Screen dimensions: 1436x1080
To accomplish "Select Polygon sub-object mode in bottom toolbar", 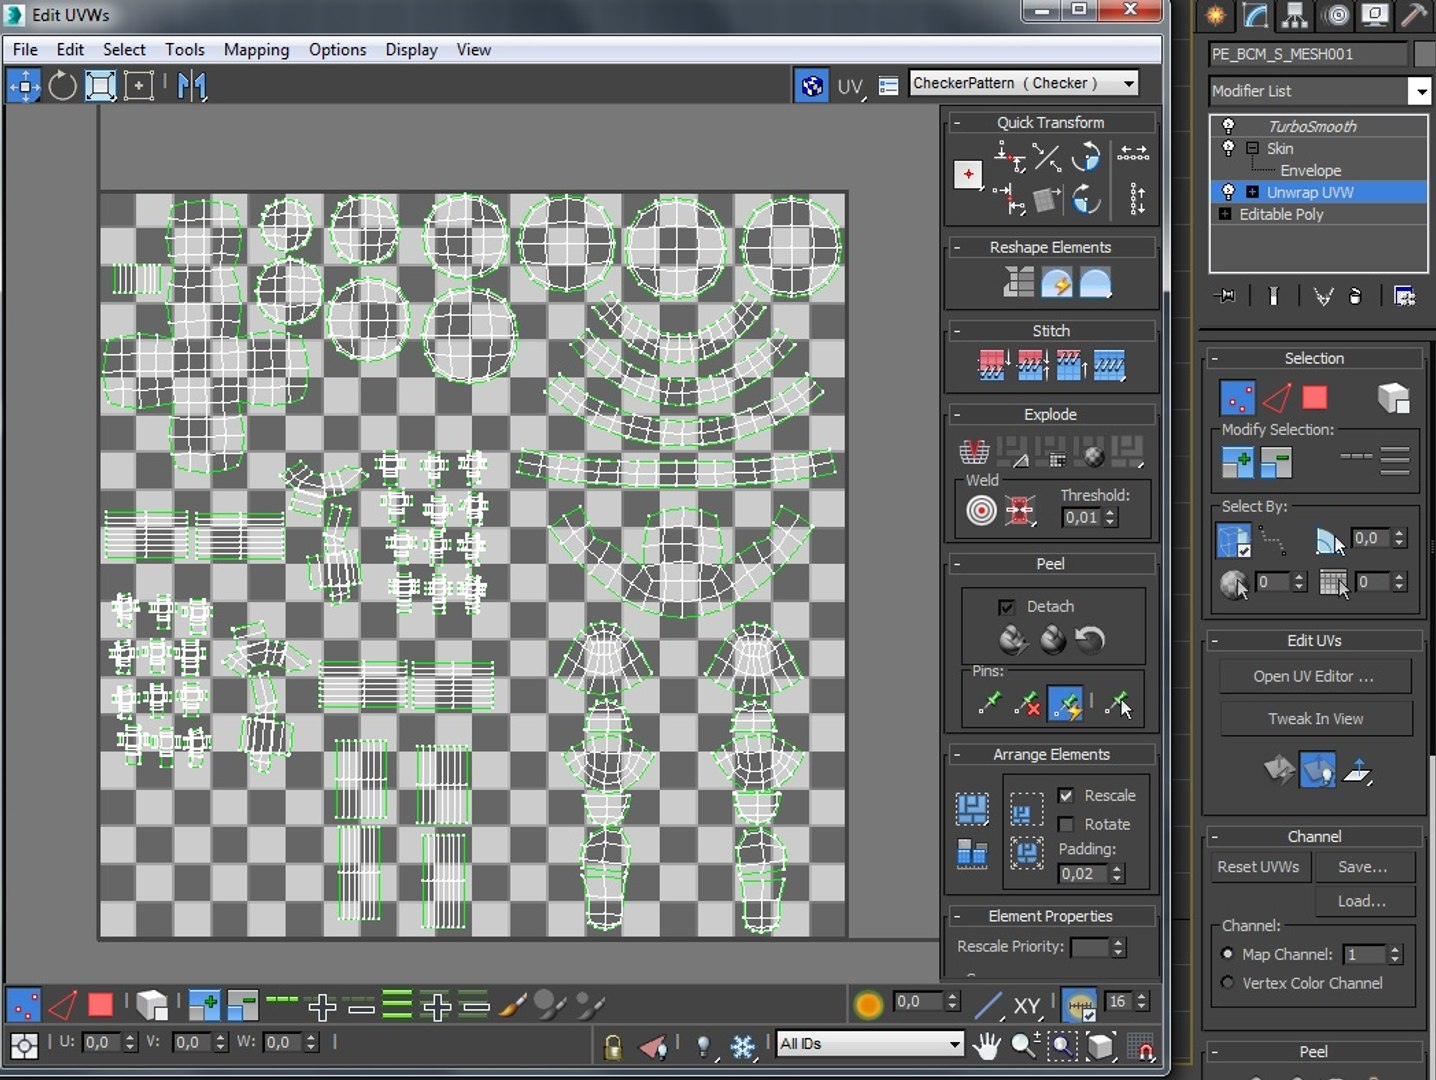I will tap(100, 1005).
